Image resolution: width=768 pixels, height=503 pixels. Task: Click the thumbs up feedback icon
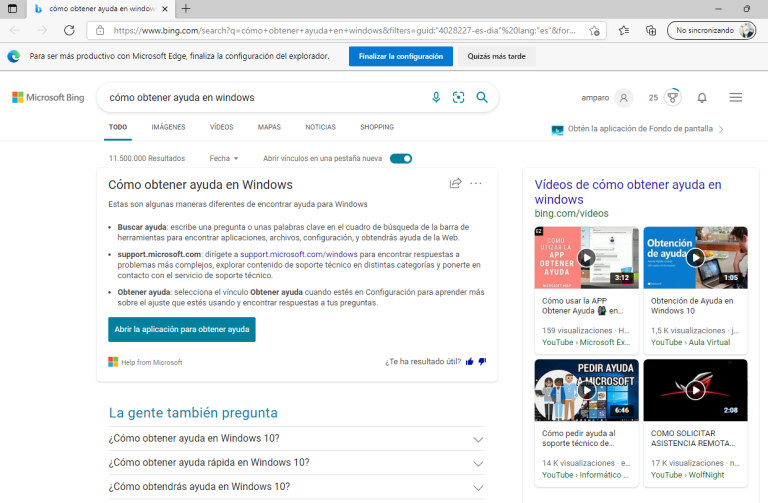(469, 361)
